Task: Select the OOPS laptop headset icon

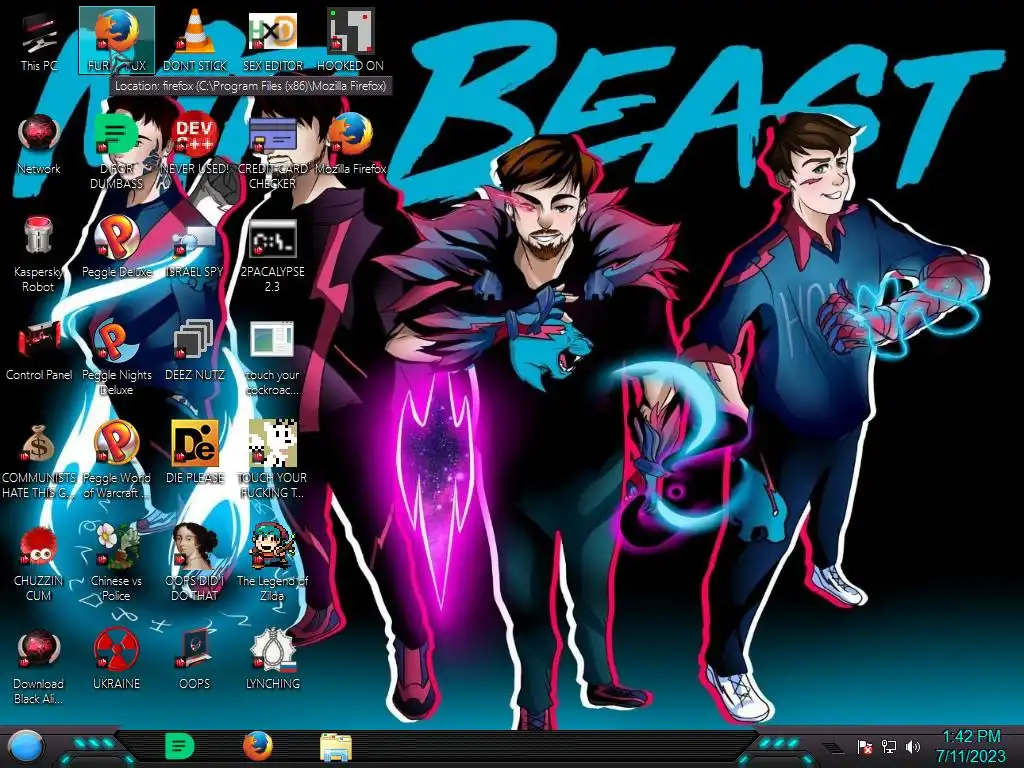Action: pyautogui.click(x=195, y=660)
